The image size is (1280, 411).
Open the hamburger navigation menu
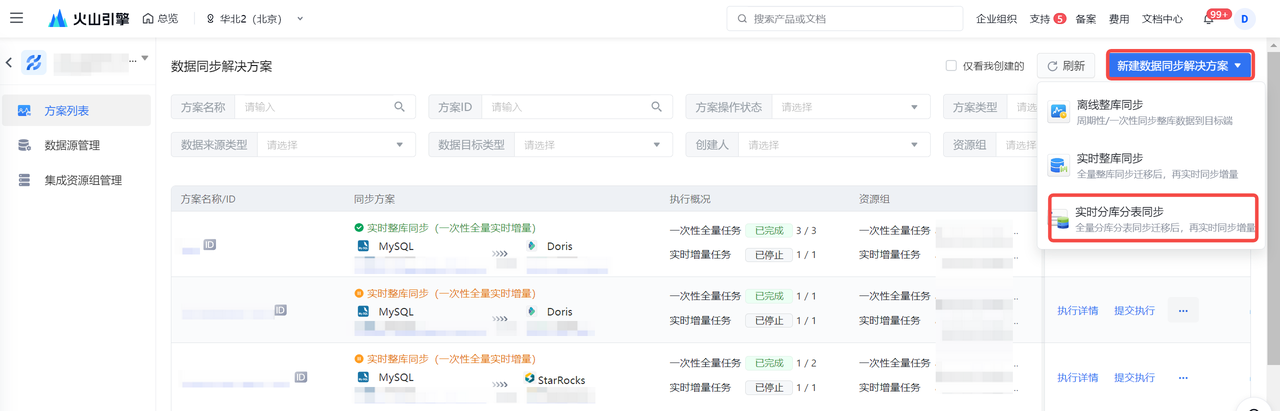click(x=17, y=19)
